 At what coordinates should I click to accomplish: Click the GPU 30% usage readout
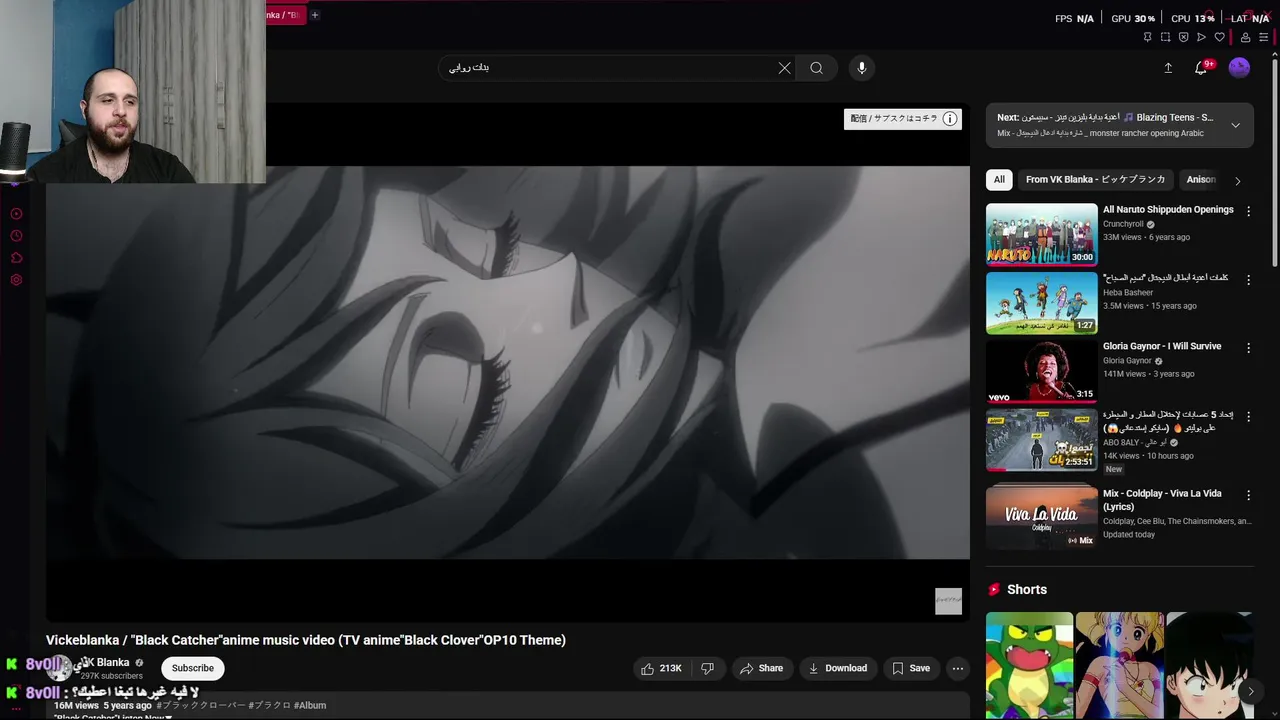click(x=1133, y=18)
